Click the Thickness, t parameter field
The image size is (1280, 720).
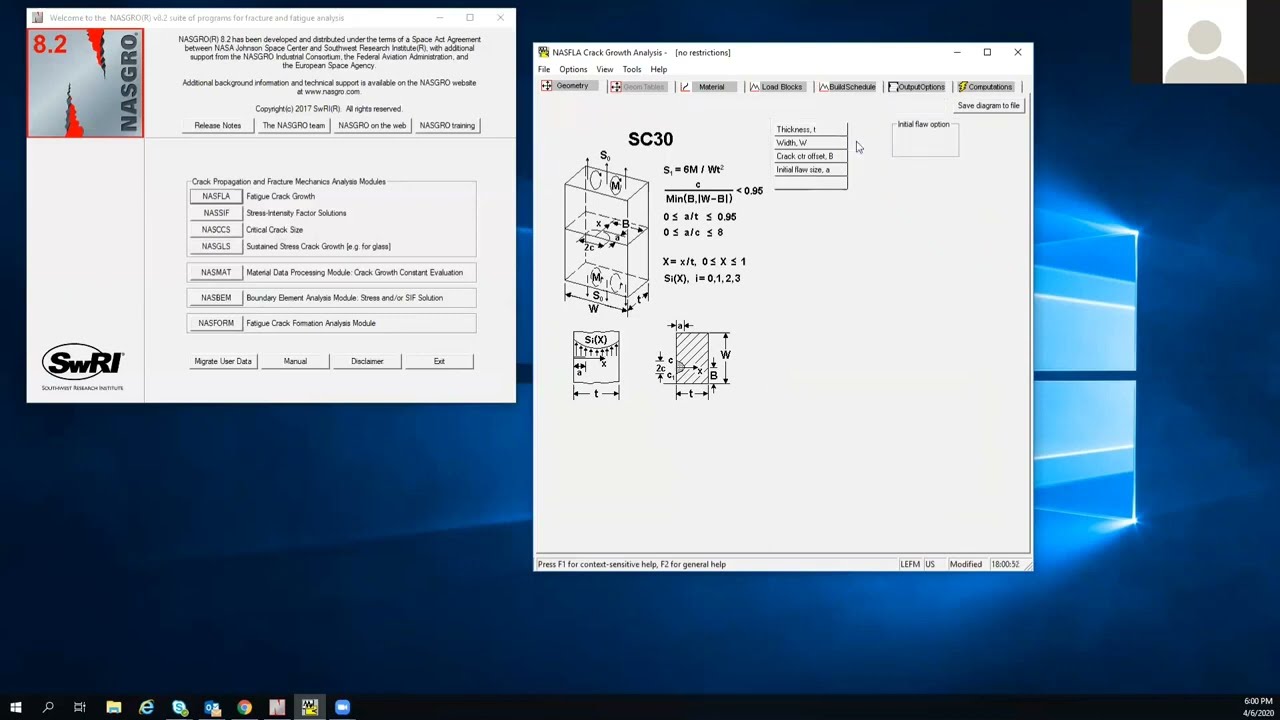[811, 129]
